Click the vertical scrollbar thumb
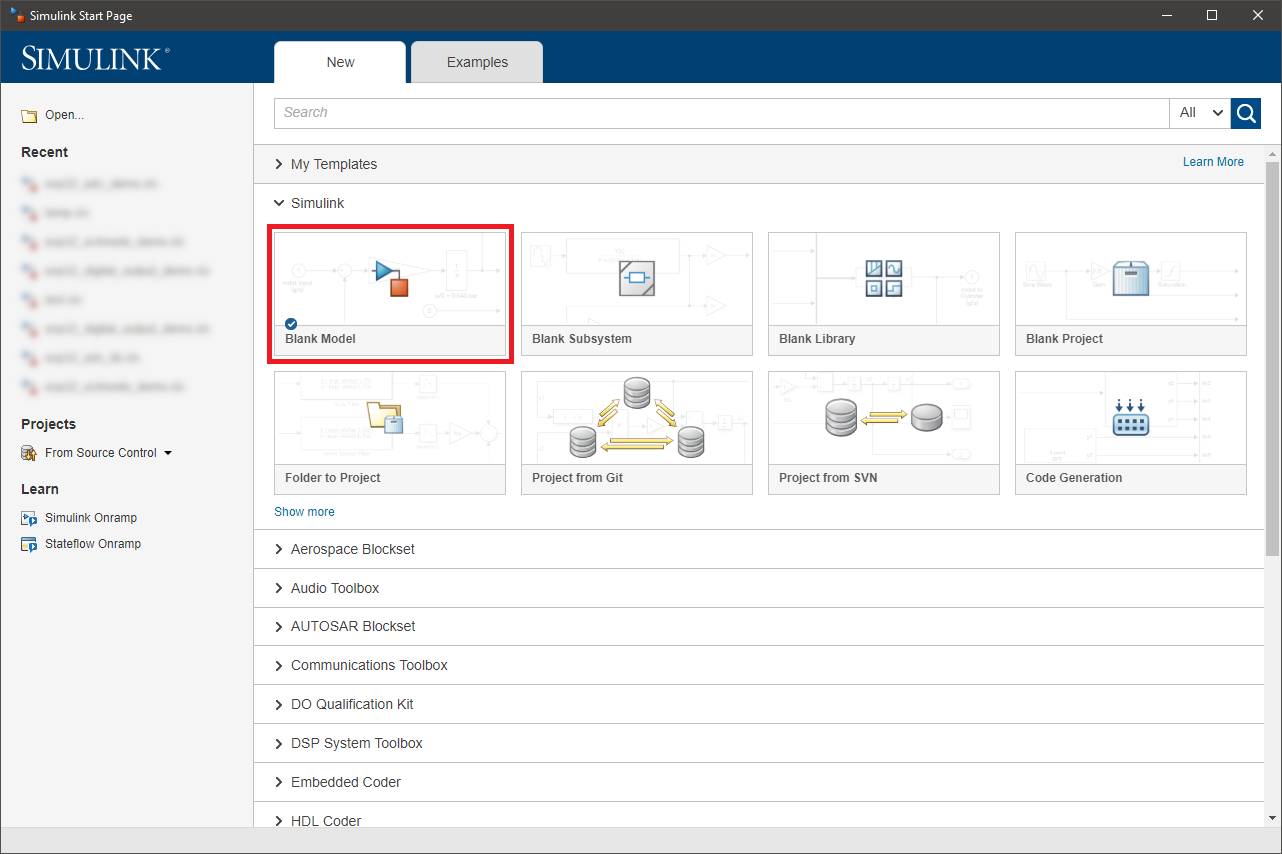Viewport: 1282px width, 854px height. click(x=1273, y=358)
